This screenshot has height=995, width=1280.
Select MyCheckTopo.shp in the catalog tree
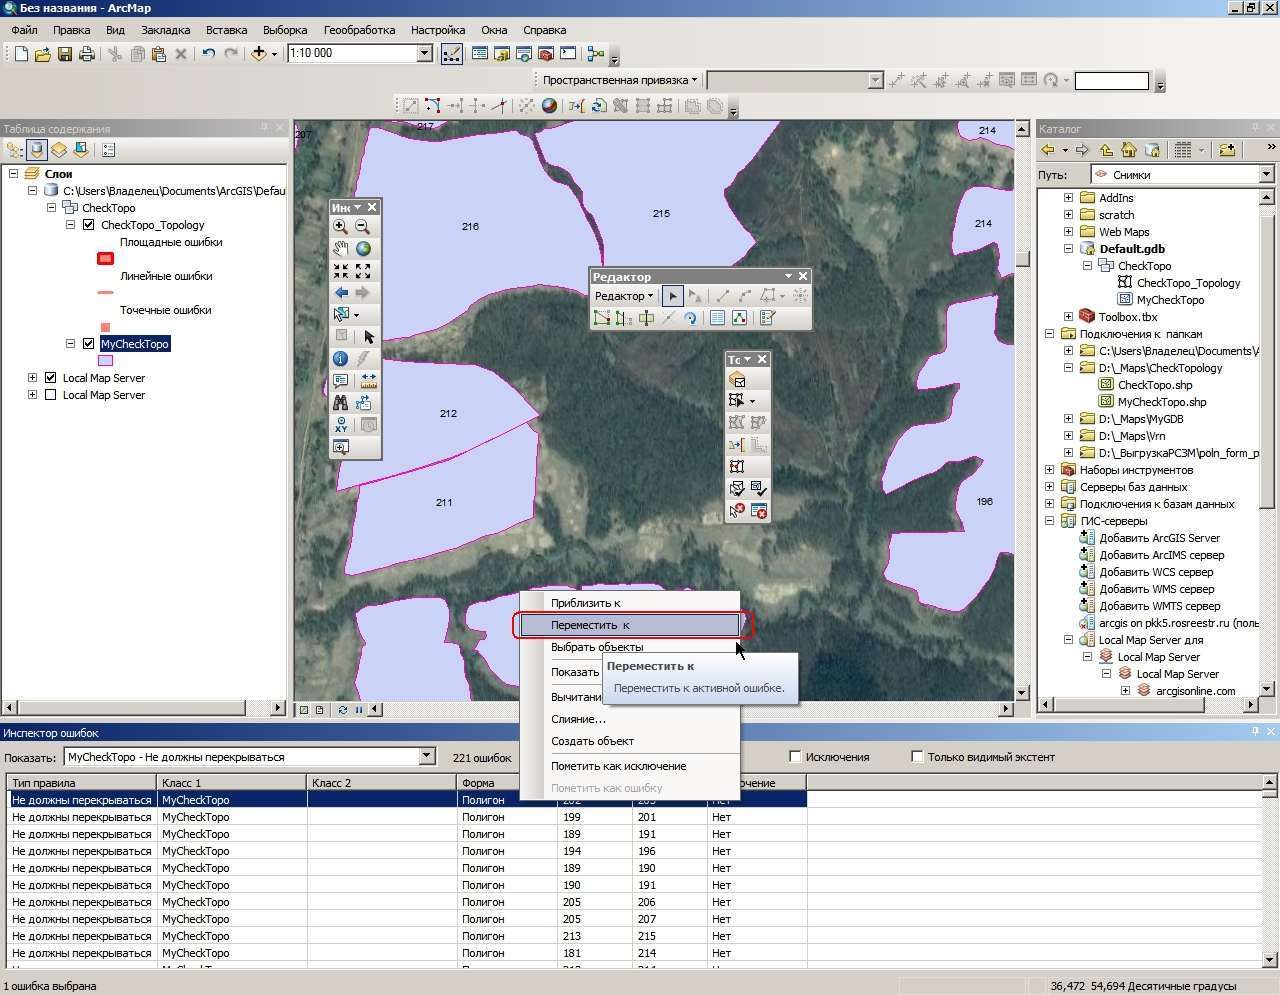[1162, 402]
